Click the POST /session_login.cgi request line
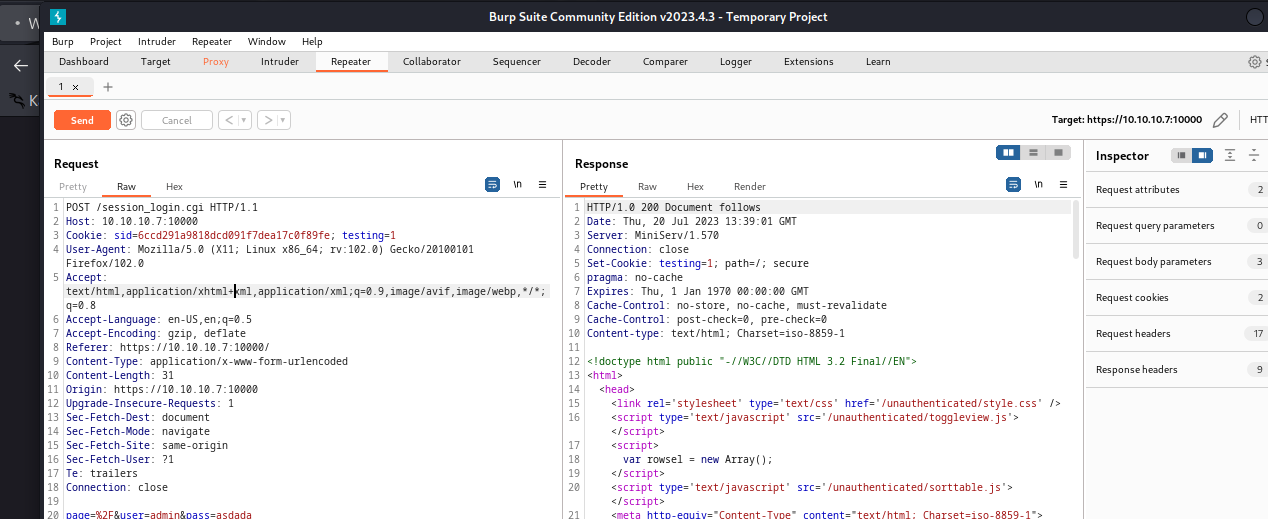Image resolution: width=1268 pixels, height=519 pixels. [x=162, y=208]
